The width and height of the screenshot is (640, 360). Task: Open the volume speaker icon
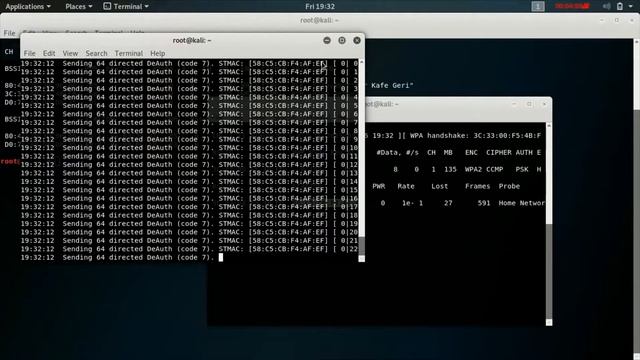coord(607,7)
